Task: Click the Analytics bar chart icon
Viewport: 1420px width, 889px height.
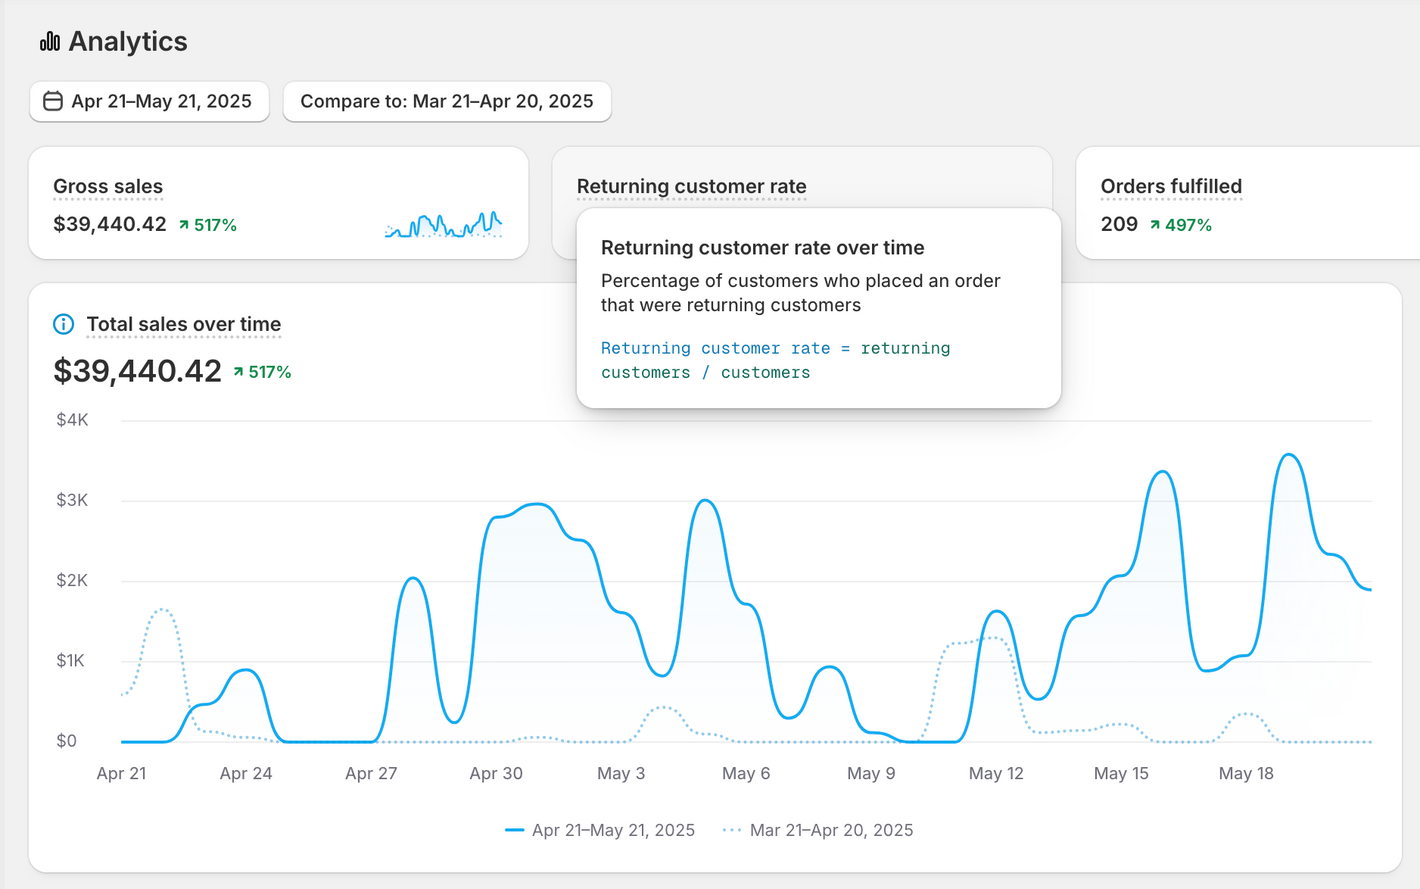Action: tap(49, 41)
